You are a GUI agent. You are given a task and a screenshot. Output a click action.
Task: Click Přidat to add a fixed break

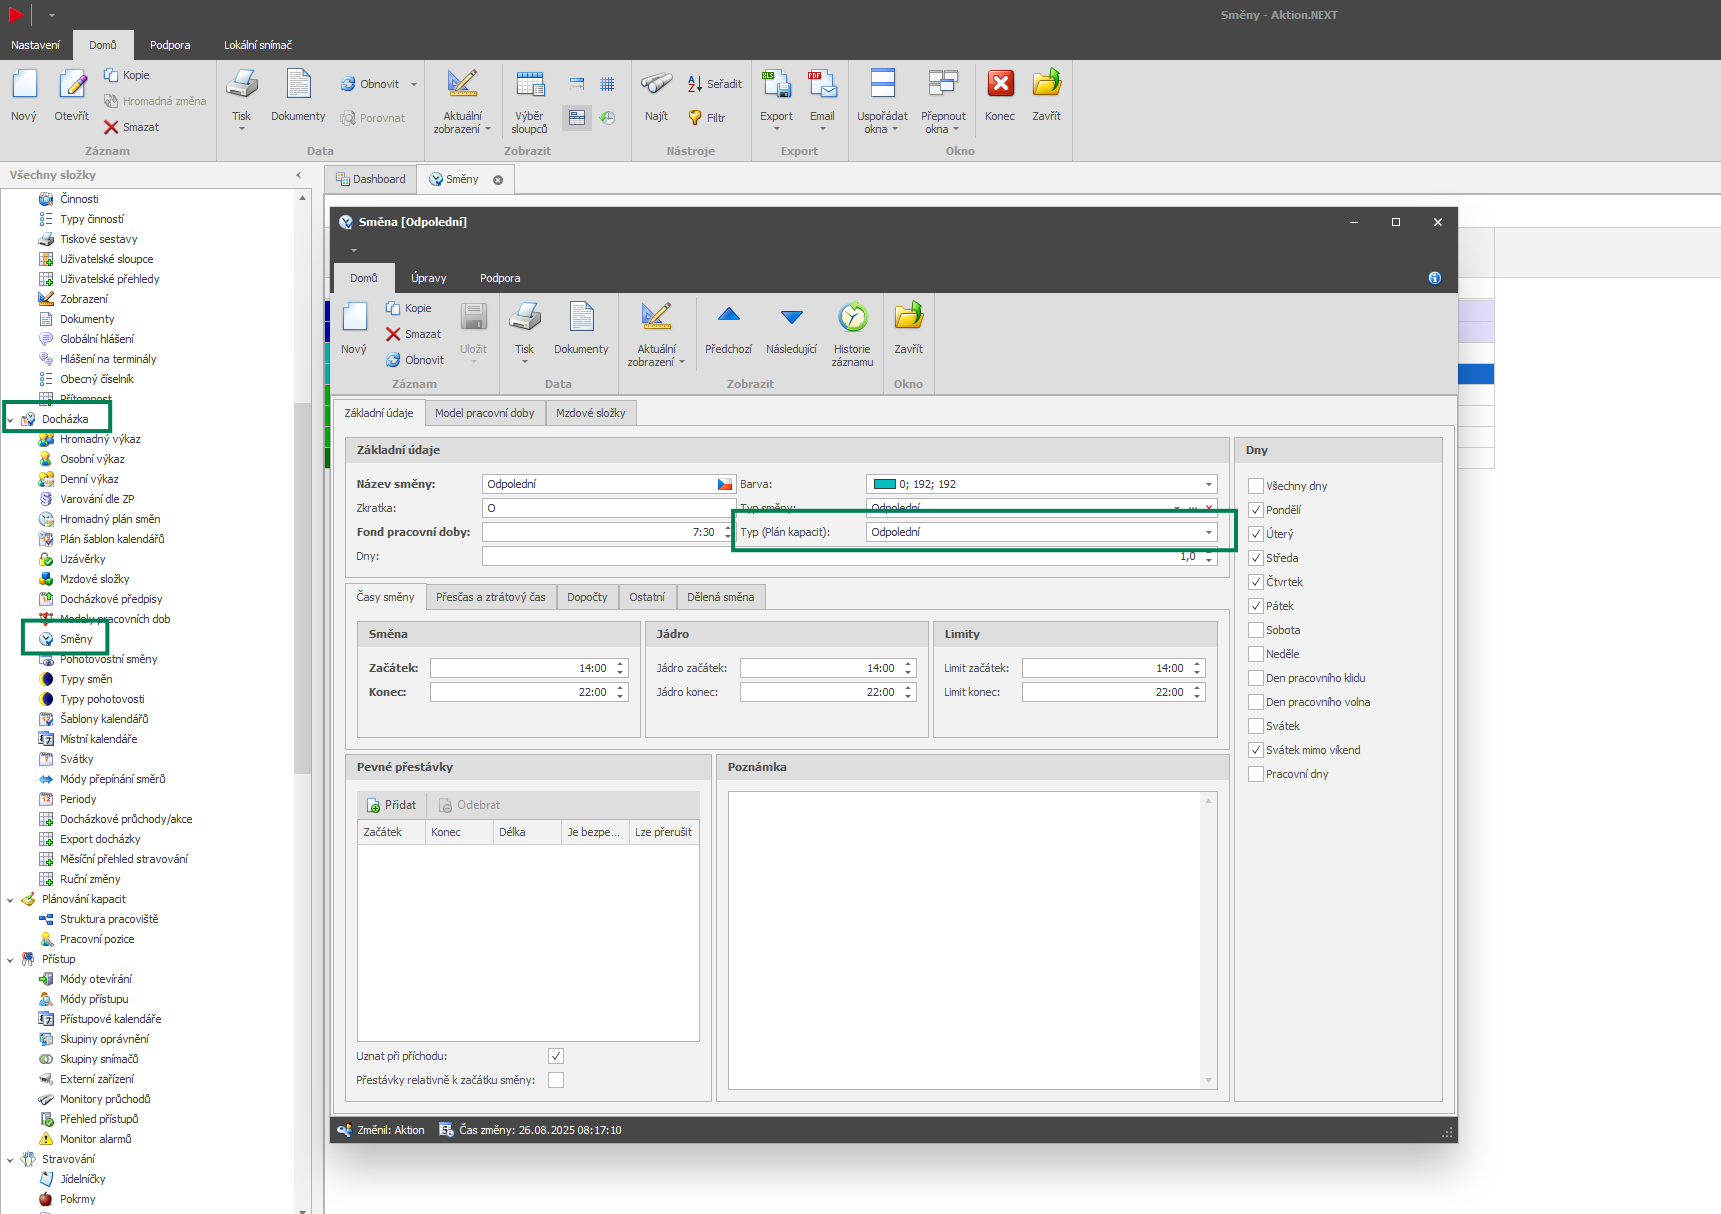click(x=391, y=805)
